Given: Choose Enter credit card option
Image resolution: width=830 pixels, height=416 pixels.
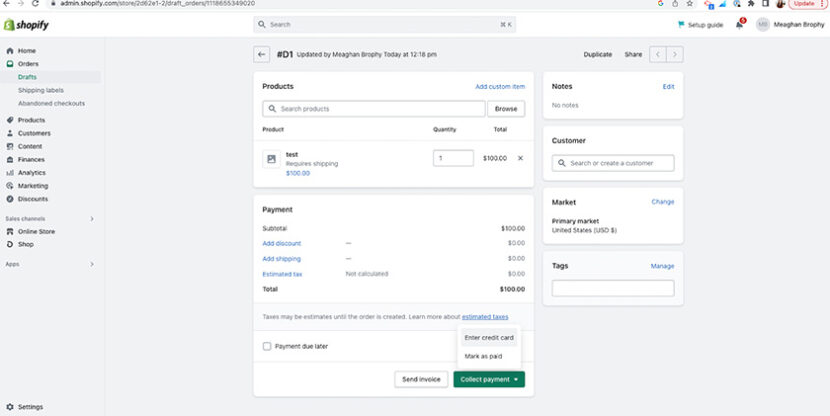Looking at the screenshot, I should pos(489,338).
